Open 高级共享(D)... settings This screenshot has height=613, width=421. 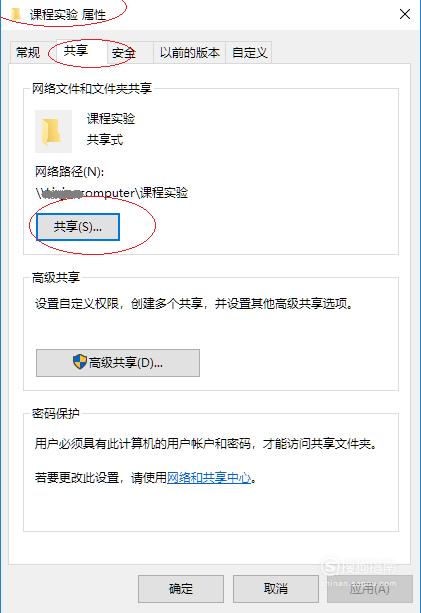(118, 363)
